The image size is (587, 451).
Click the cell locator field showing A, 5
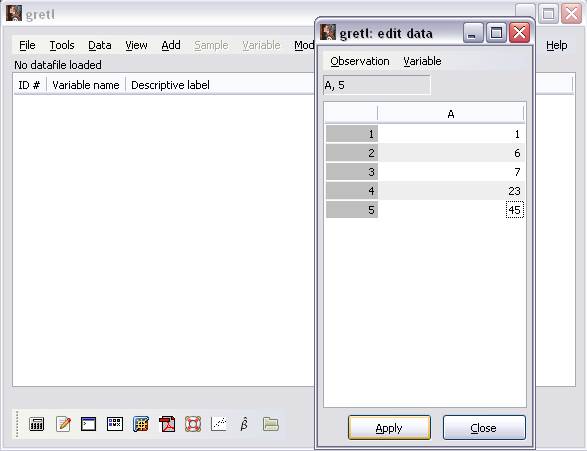tap(377, 85)
